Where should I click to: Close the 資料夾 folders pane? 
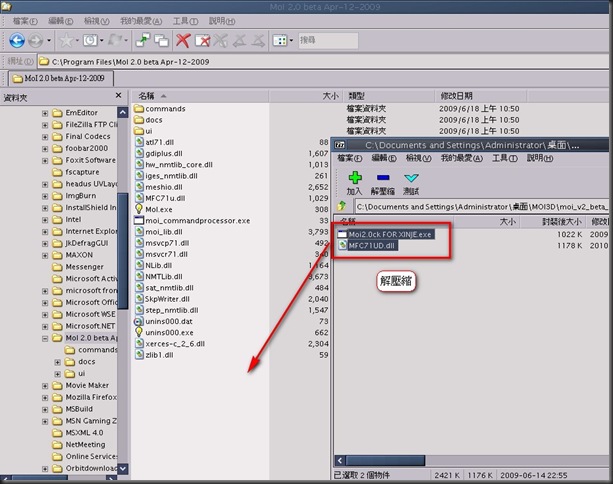118,96
